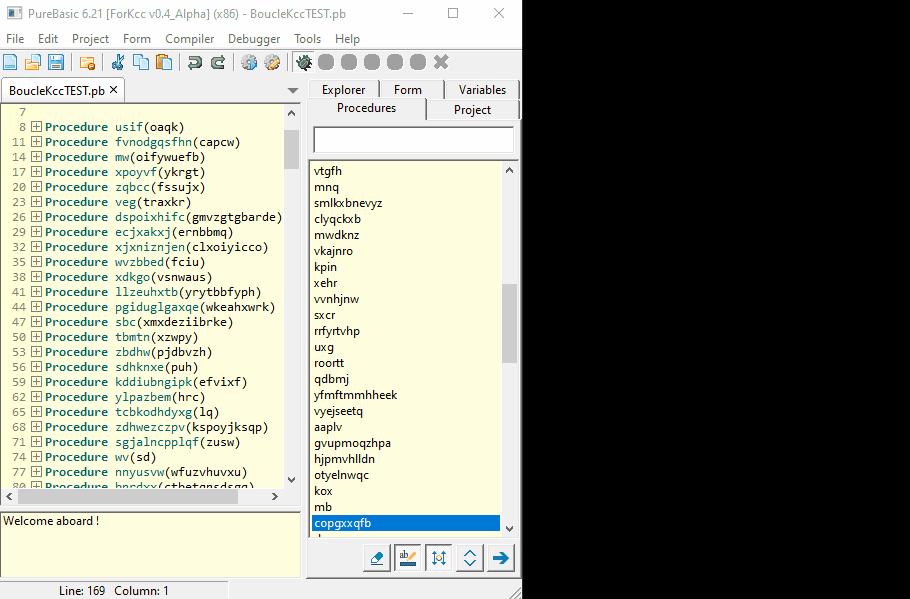Expand the fold for Procedure usif
Viewport: 910px width, 599px height.
point(36,127)
